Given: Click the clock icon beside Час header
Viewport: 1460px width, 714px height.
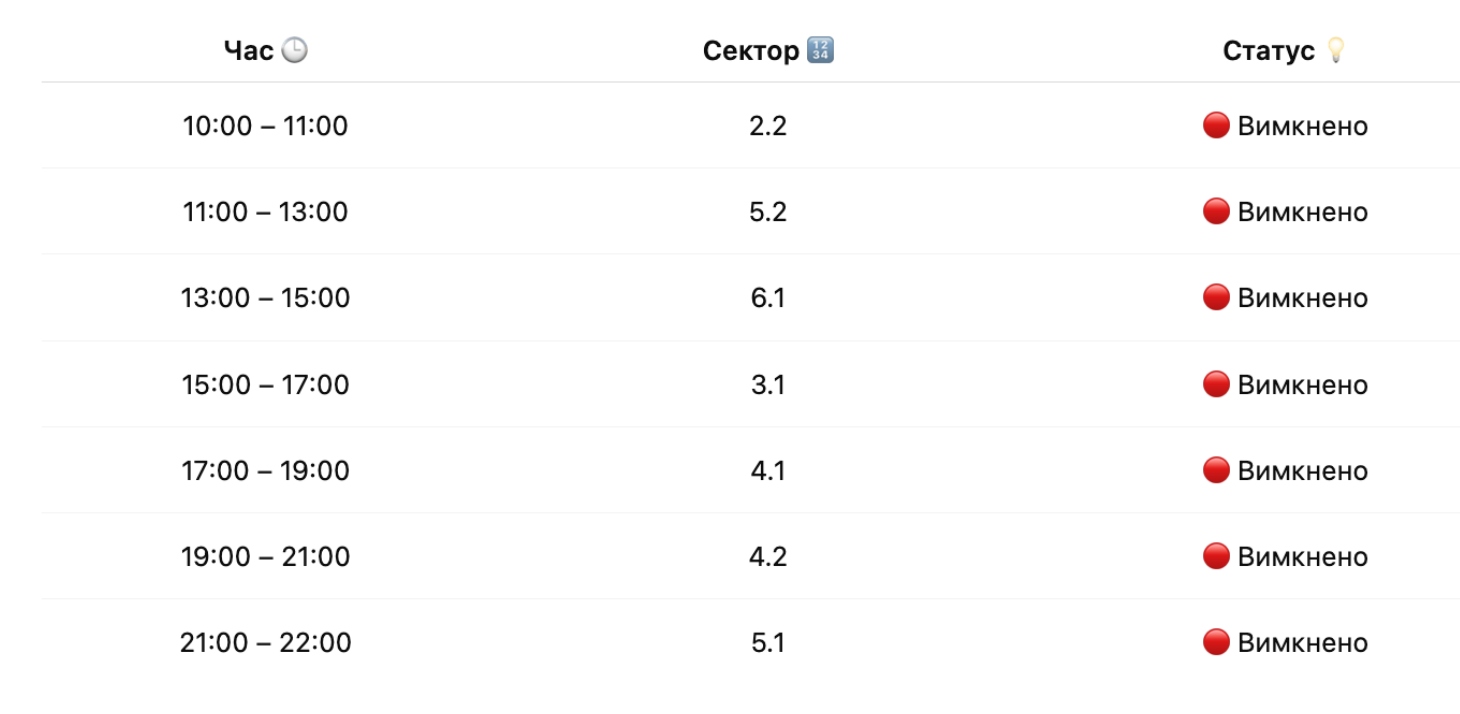Looking at the screenshot, I should [x=294, y=51].
